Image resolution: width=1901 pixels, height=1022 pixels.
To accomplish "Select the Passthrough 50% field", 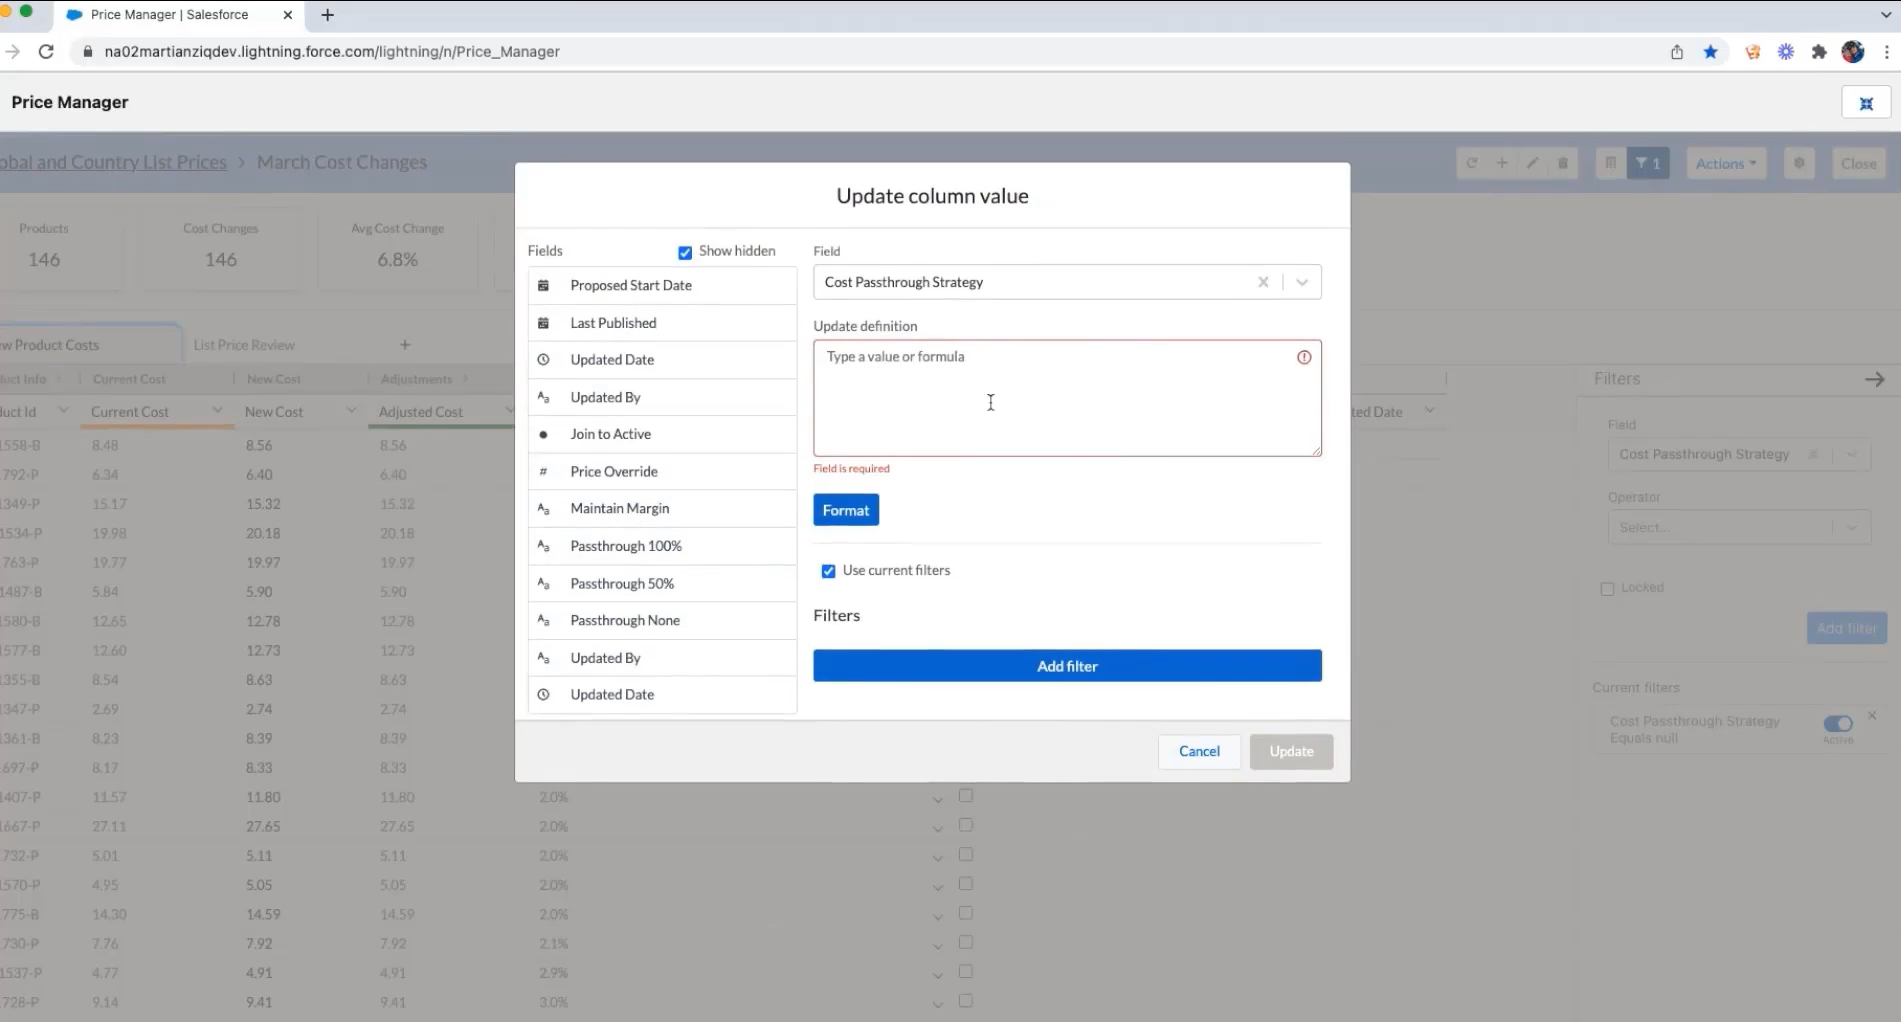I will [662, 583].
